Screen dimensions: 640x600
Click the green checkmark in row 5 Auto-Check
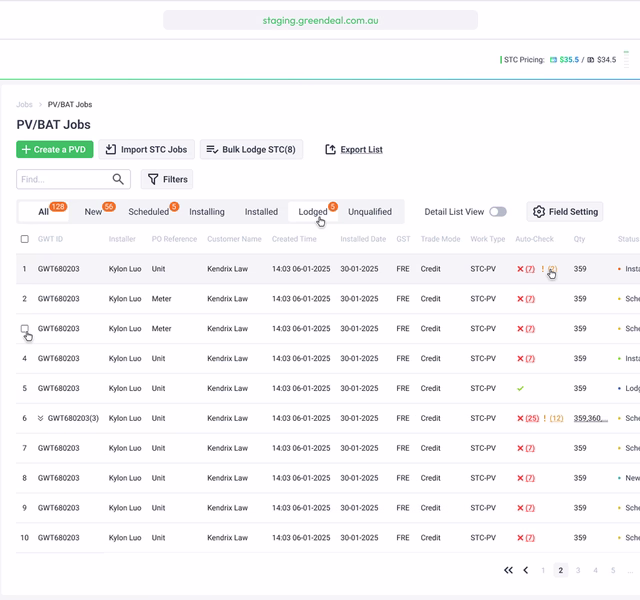click(x=520, y=389)
